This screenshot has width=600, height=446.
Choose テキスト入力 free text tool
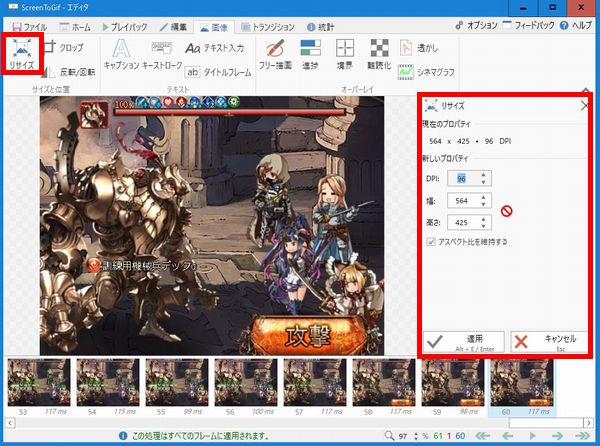click(215, 48)
